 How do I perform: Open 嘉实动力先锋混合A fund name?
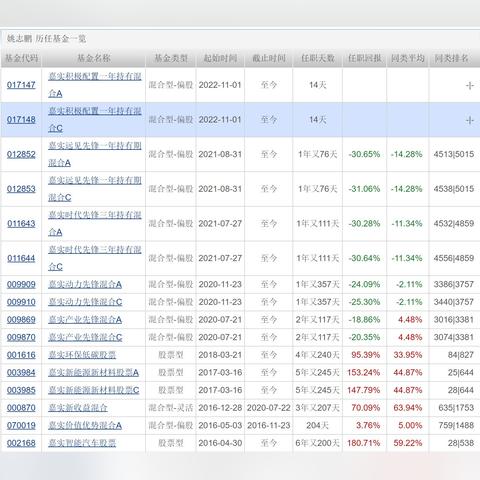tap(85, 284)
